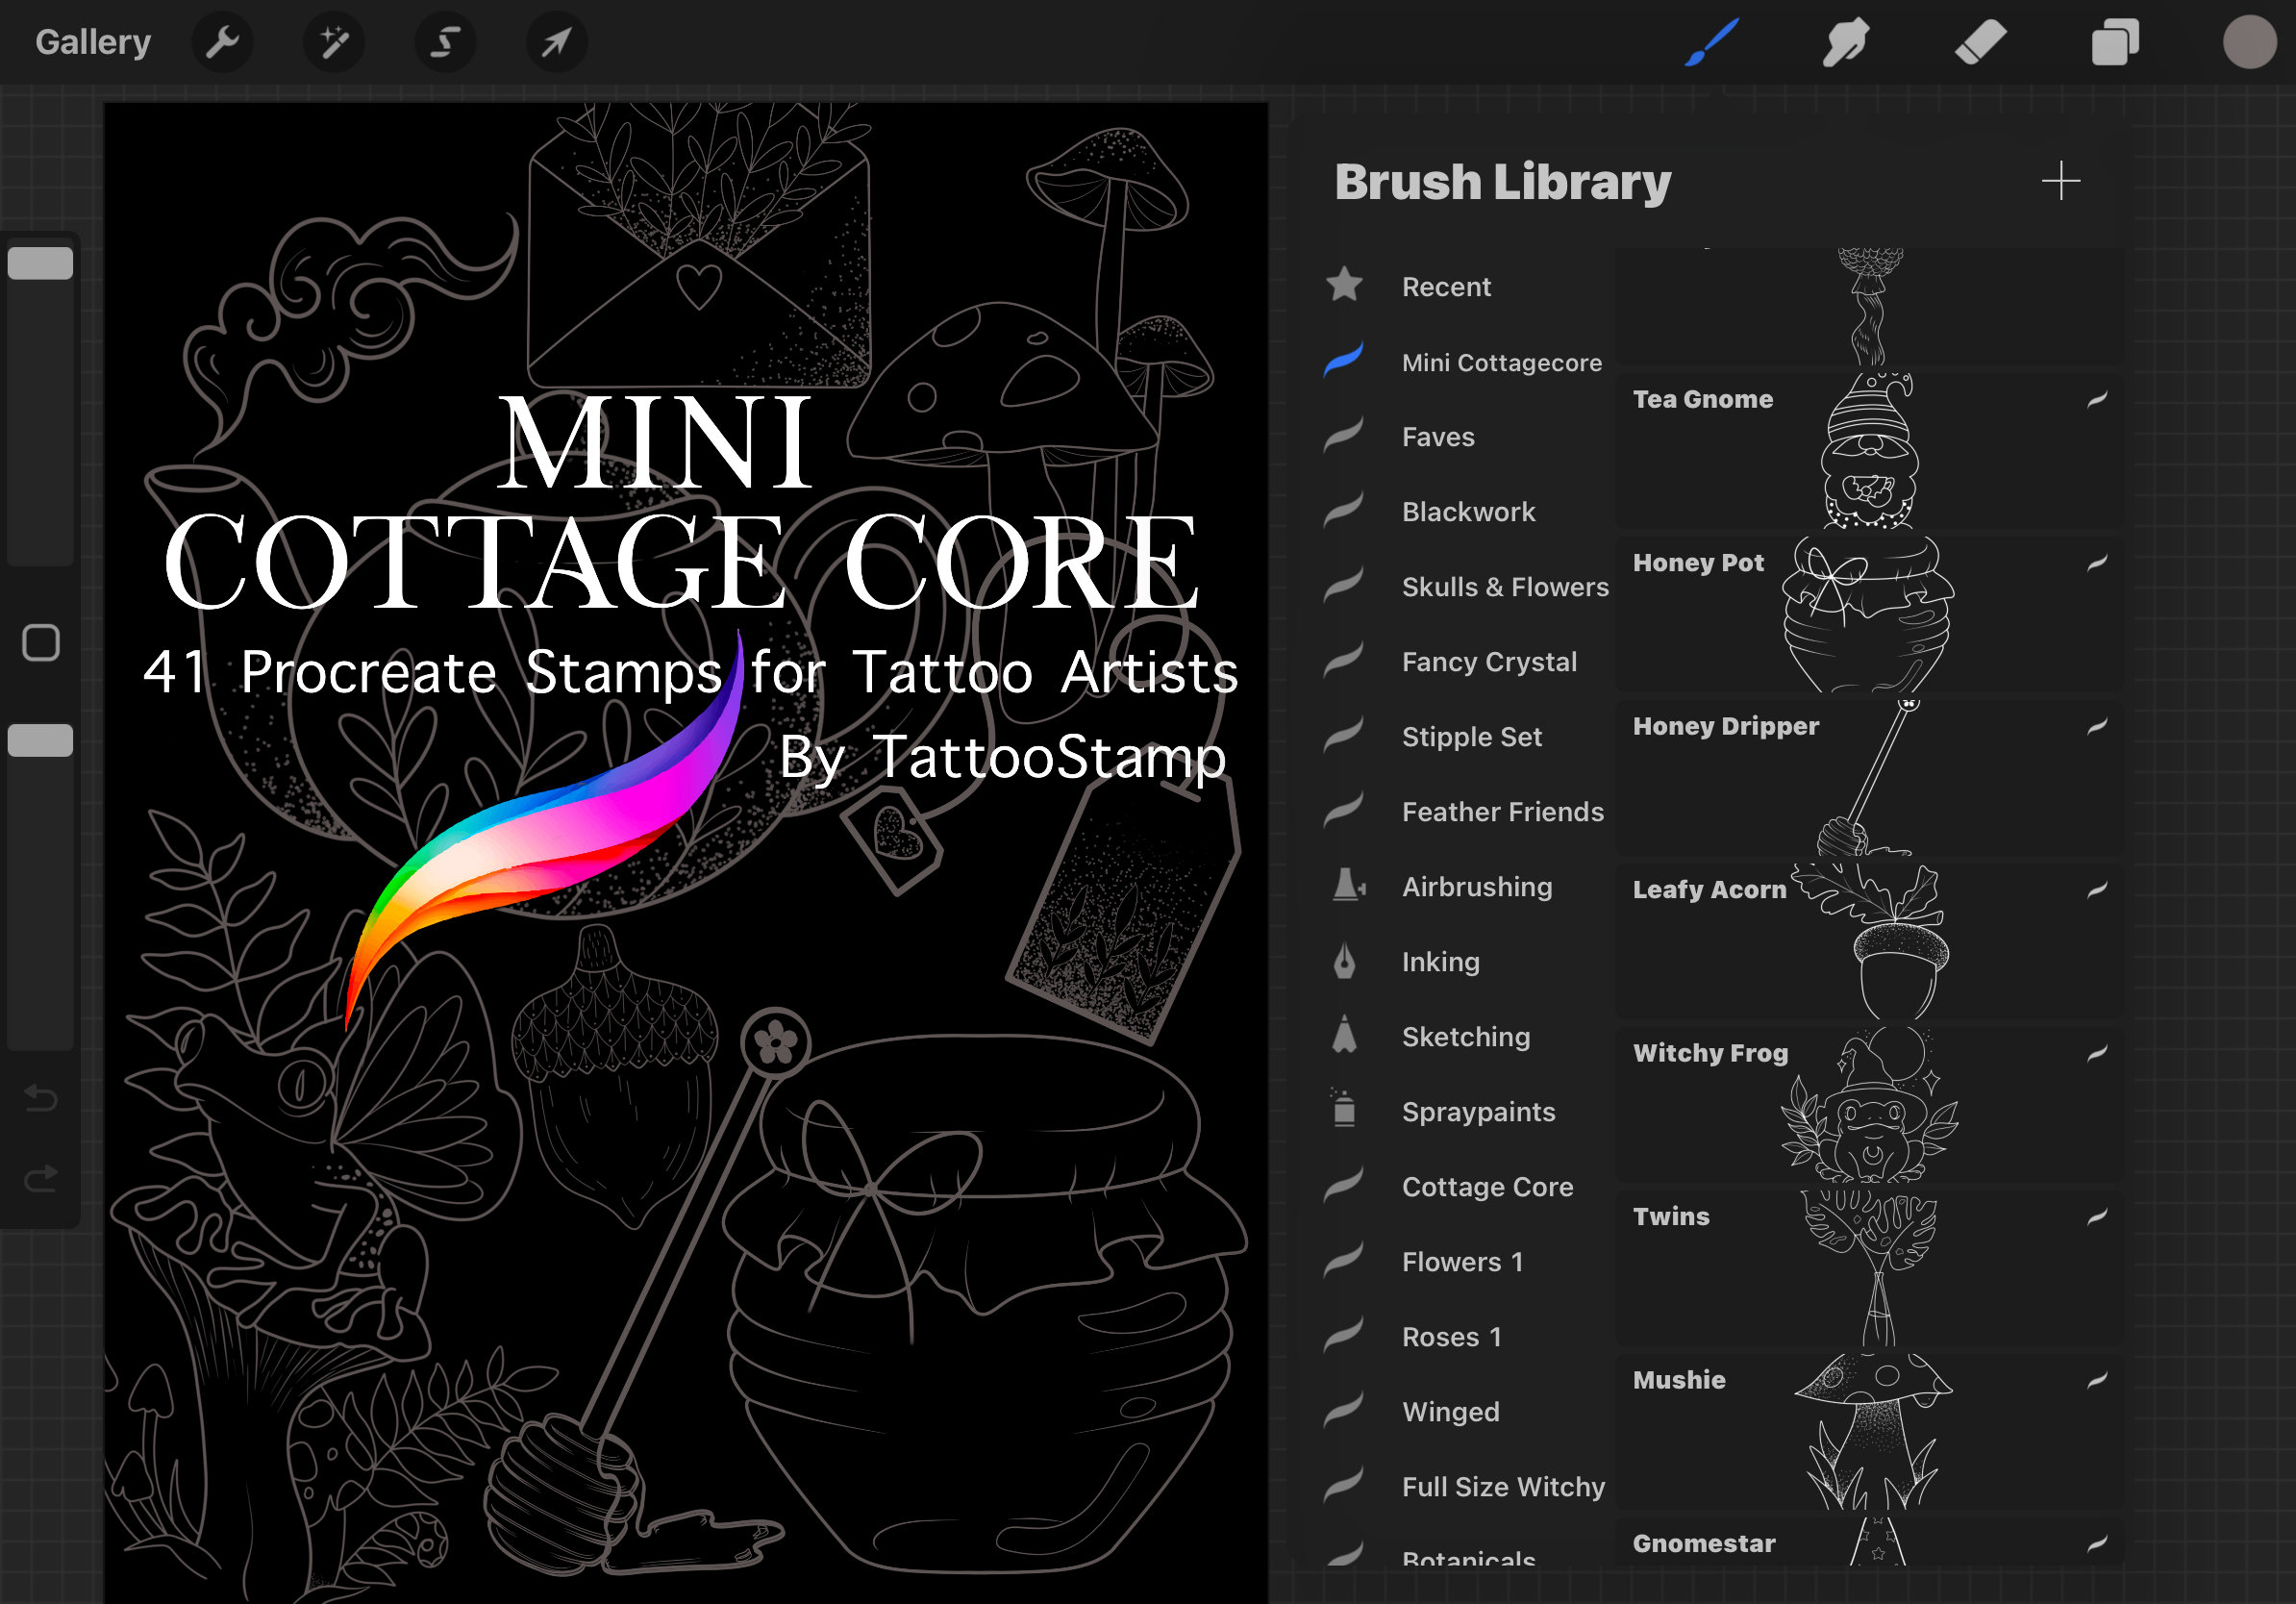Open the Adjustments panel
Screen dimensions: 2296x1604
[x=334, y=42]
